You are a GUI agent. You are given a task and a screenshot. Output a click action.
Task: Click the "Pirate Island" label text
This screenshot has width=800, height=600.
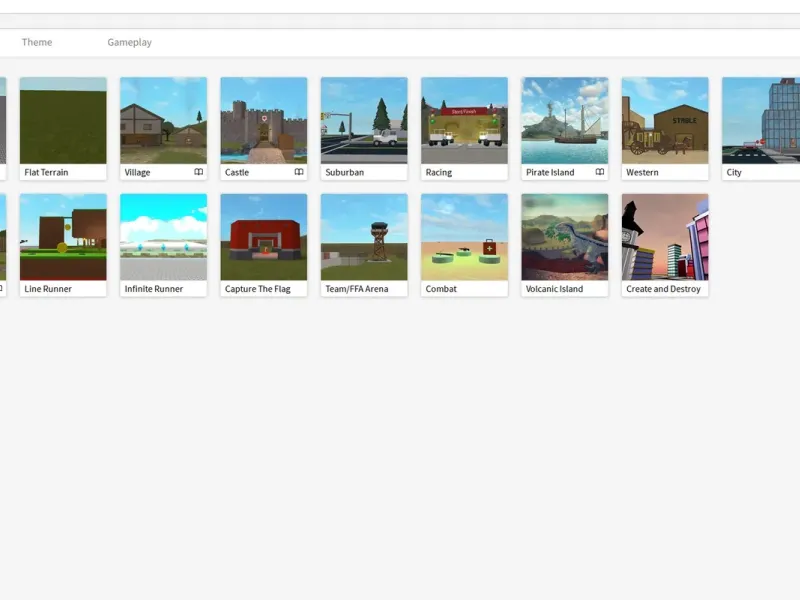point(550,172)
